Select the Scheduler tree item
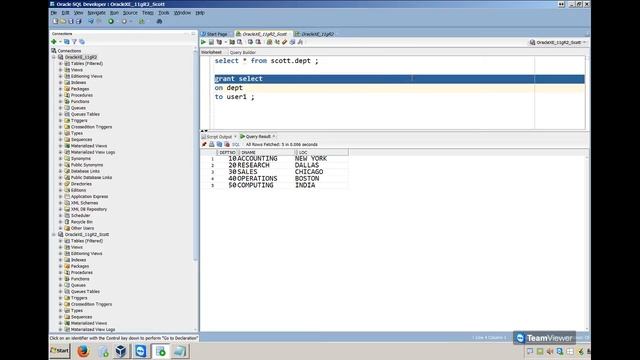 point(80,216)
